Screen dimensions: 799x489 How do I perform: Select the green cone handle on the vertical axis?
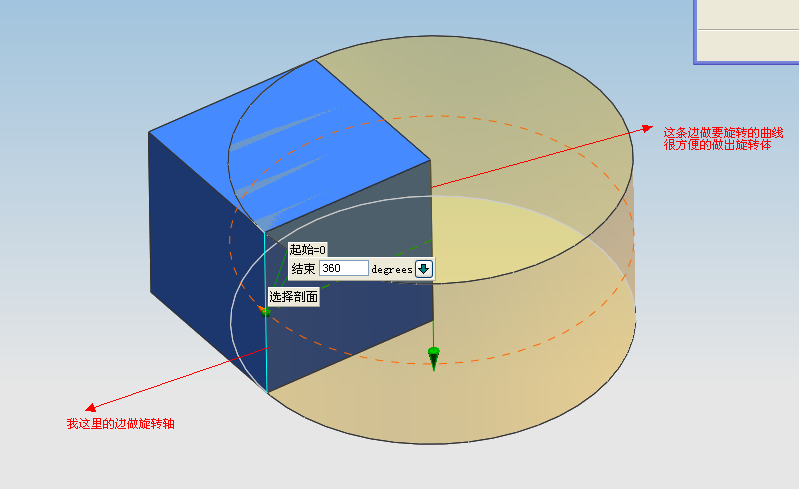[x=434, y=359]
